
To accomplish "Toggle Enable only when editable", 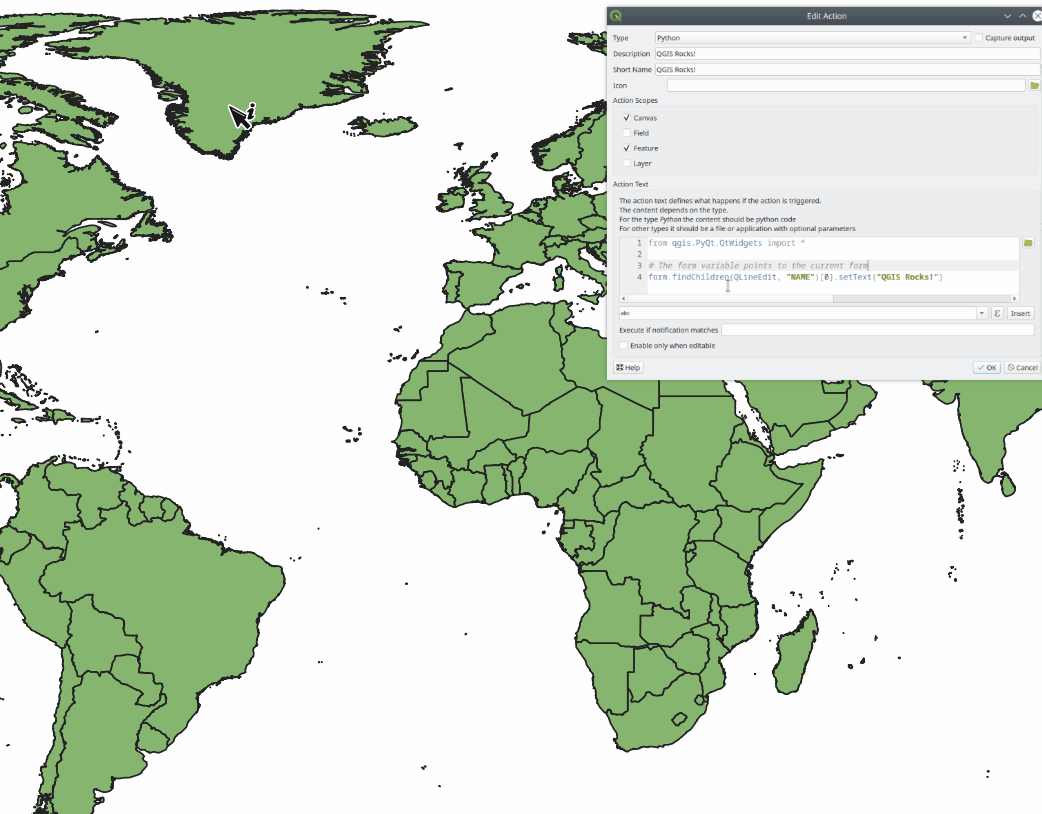I will pos(624,346).
